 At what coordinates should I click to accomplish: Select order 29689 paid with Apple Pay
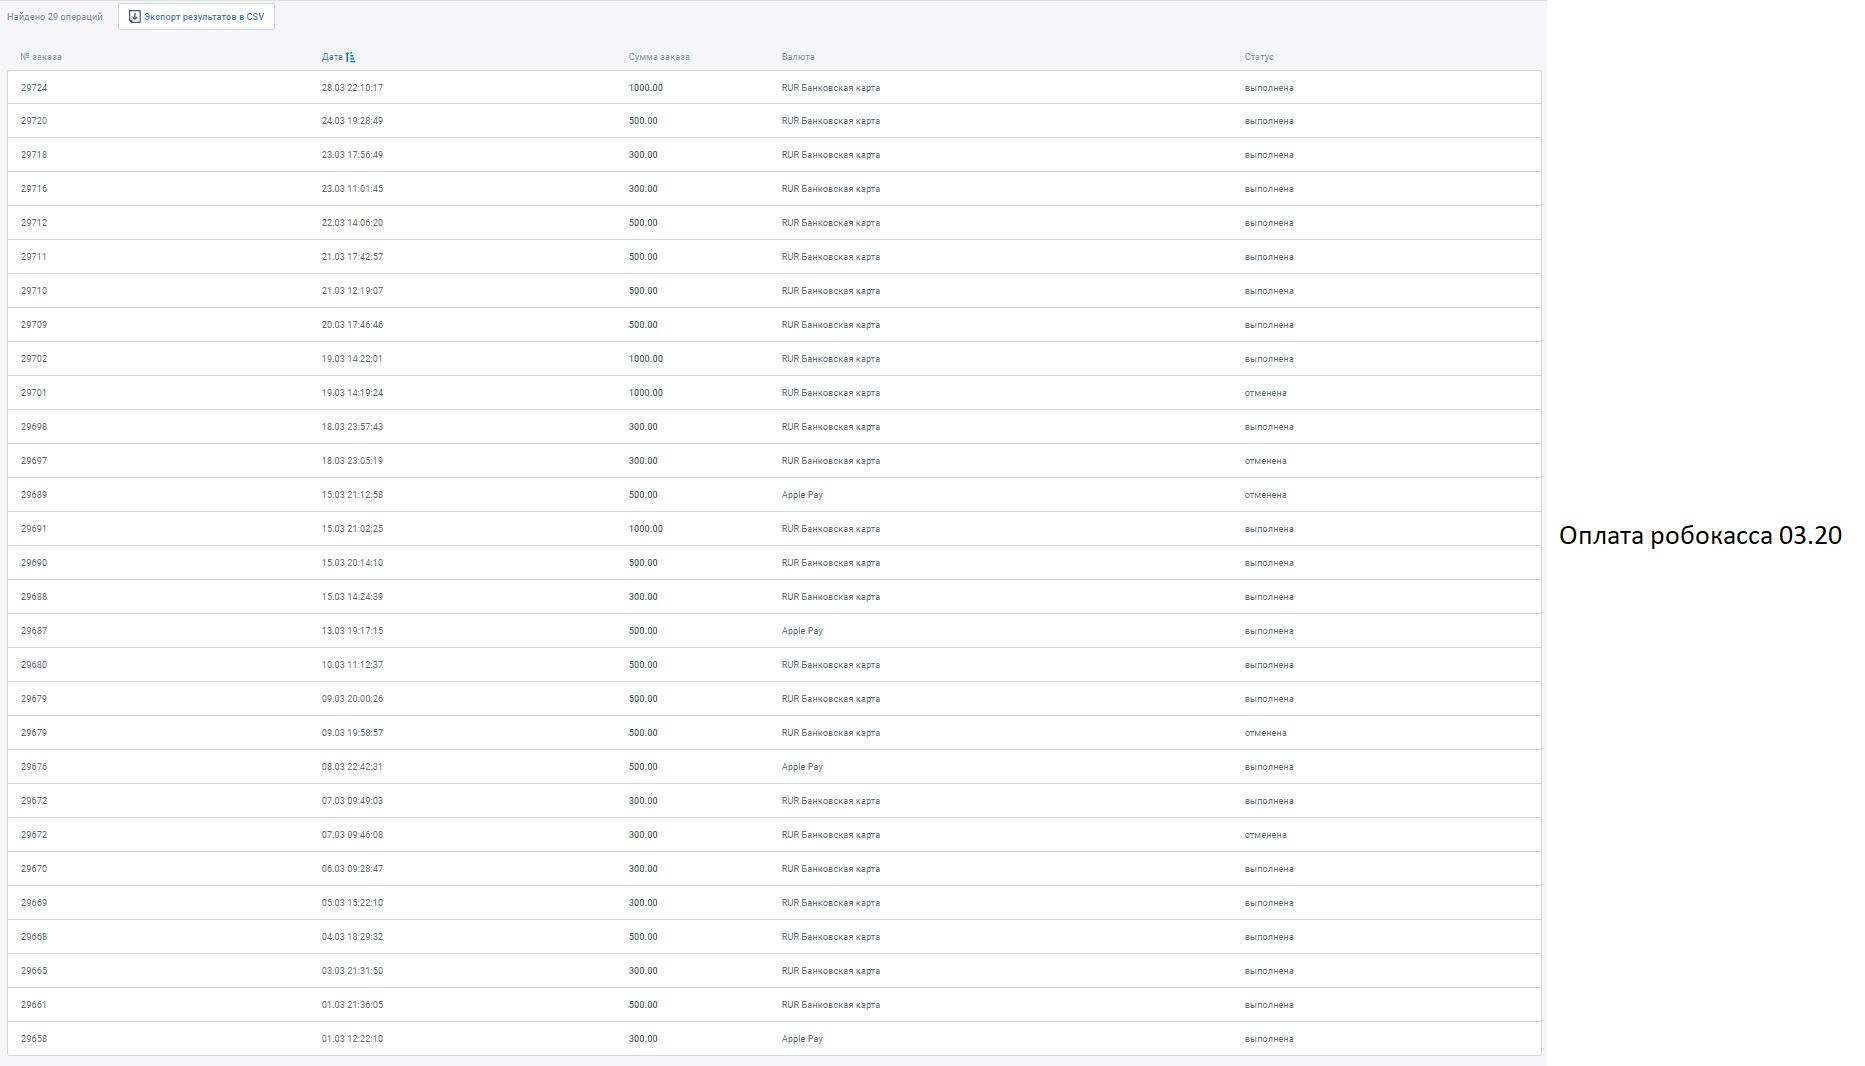pyautogui.click(x=774, y=495)
